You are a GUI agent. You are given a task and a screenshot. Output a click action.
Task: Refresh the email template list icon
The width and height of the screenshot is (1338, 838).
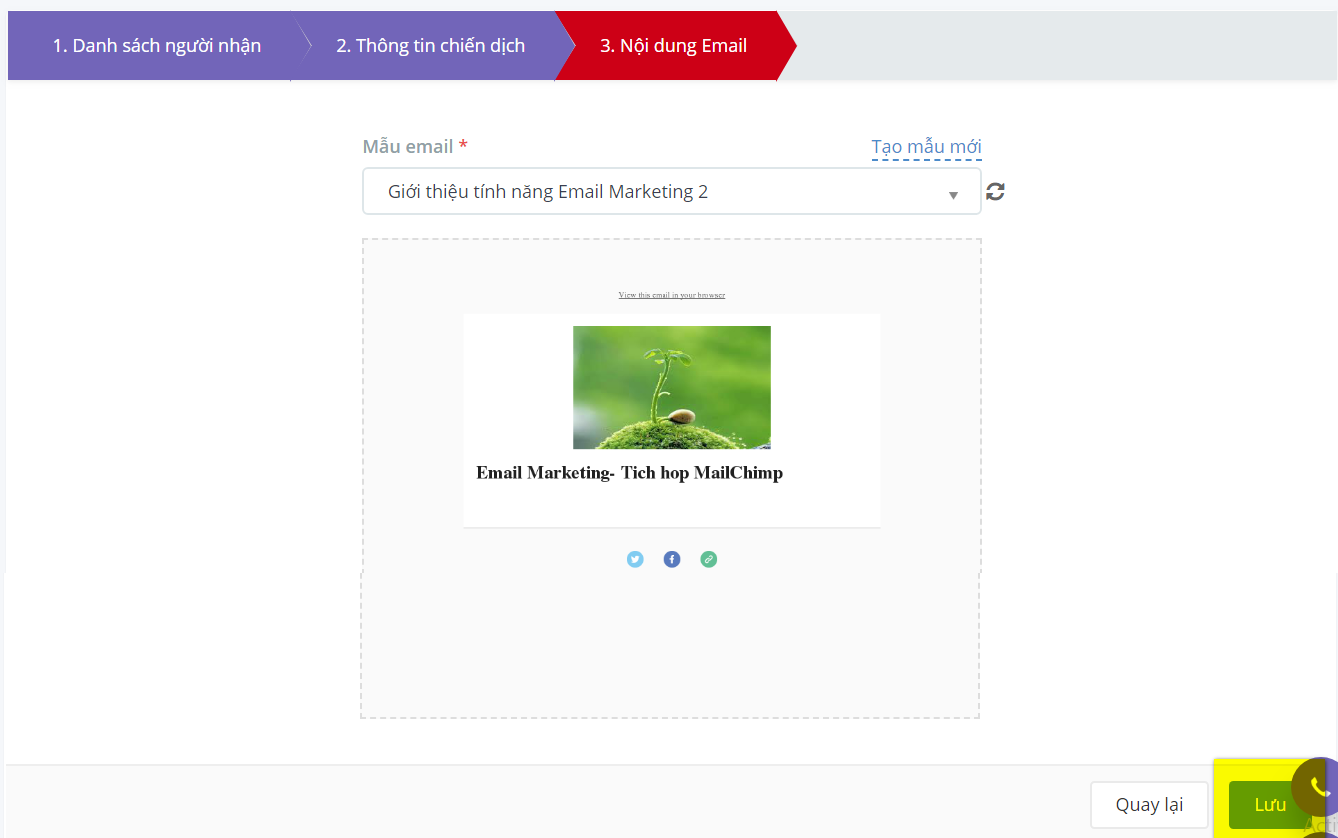click(x=995, y=191)
